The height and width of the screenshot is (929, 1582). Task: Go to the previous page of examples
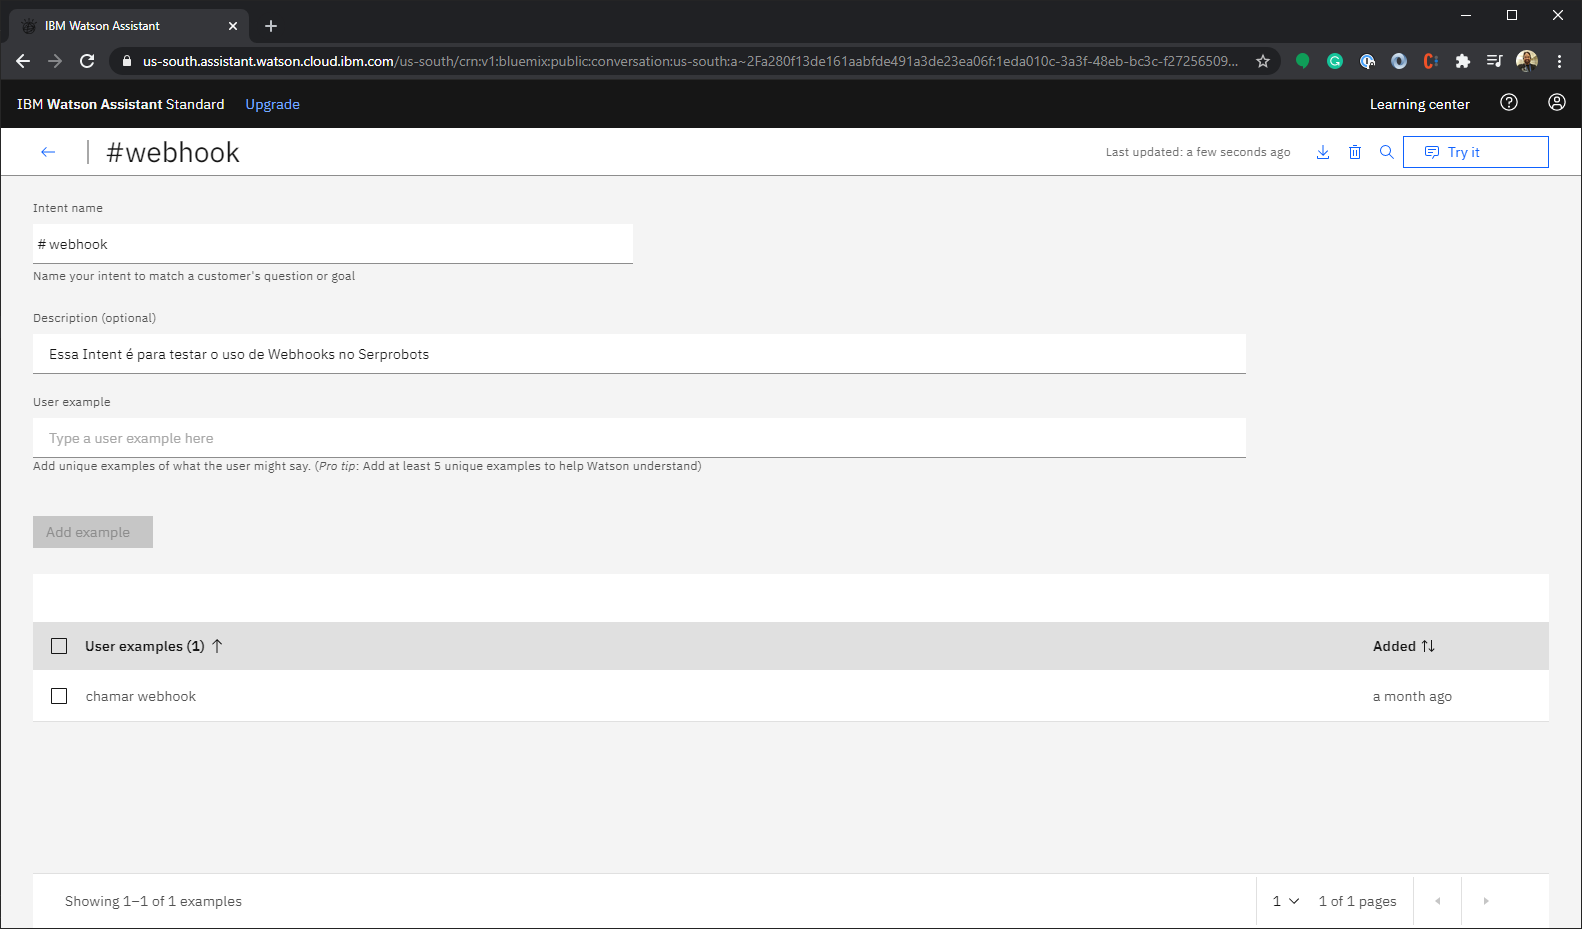coord(1438,901)
